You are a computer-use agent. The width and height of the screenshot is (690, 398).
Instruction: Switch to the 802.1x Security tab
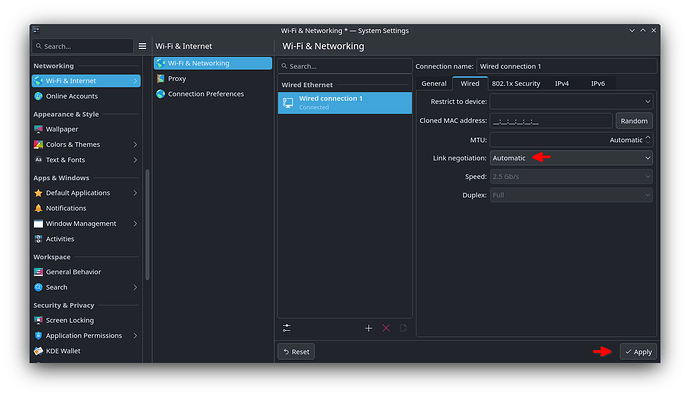[x=516, y=84]
